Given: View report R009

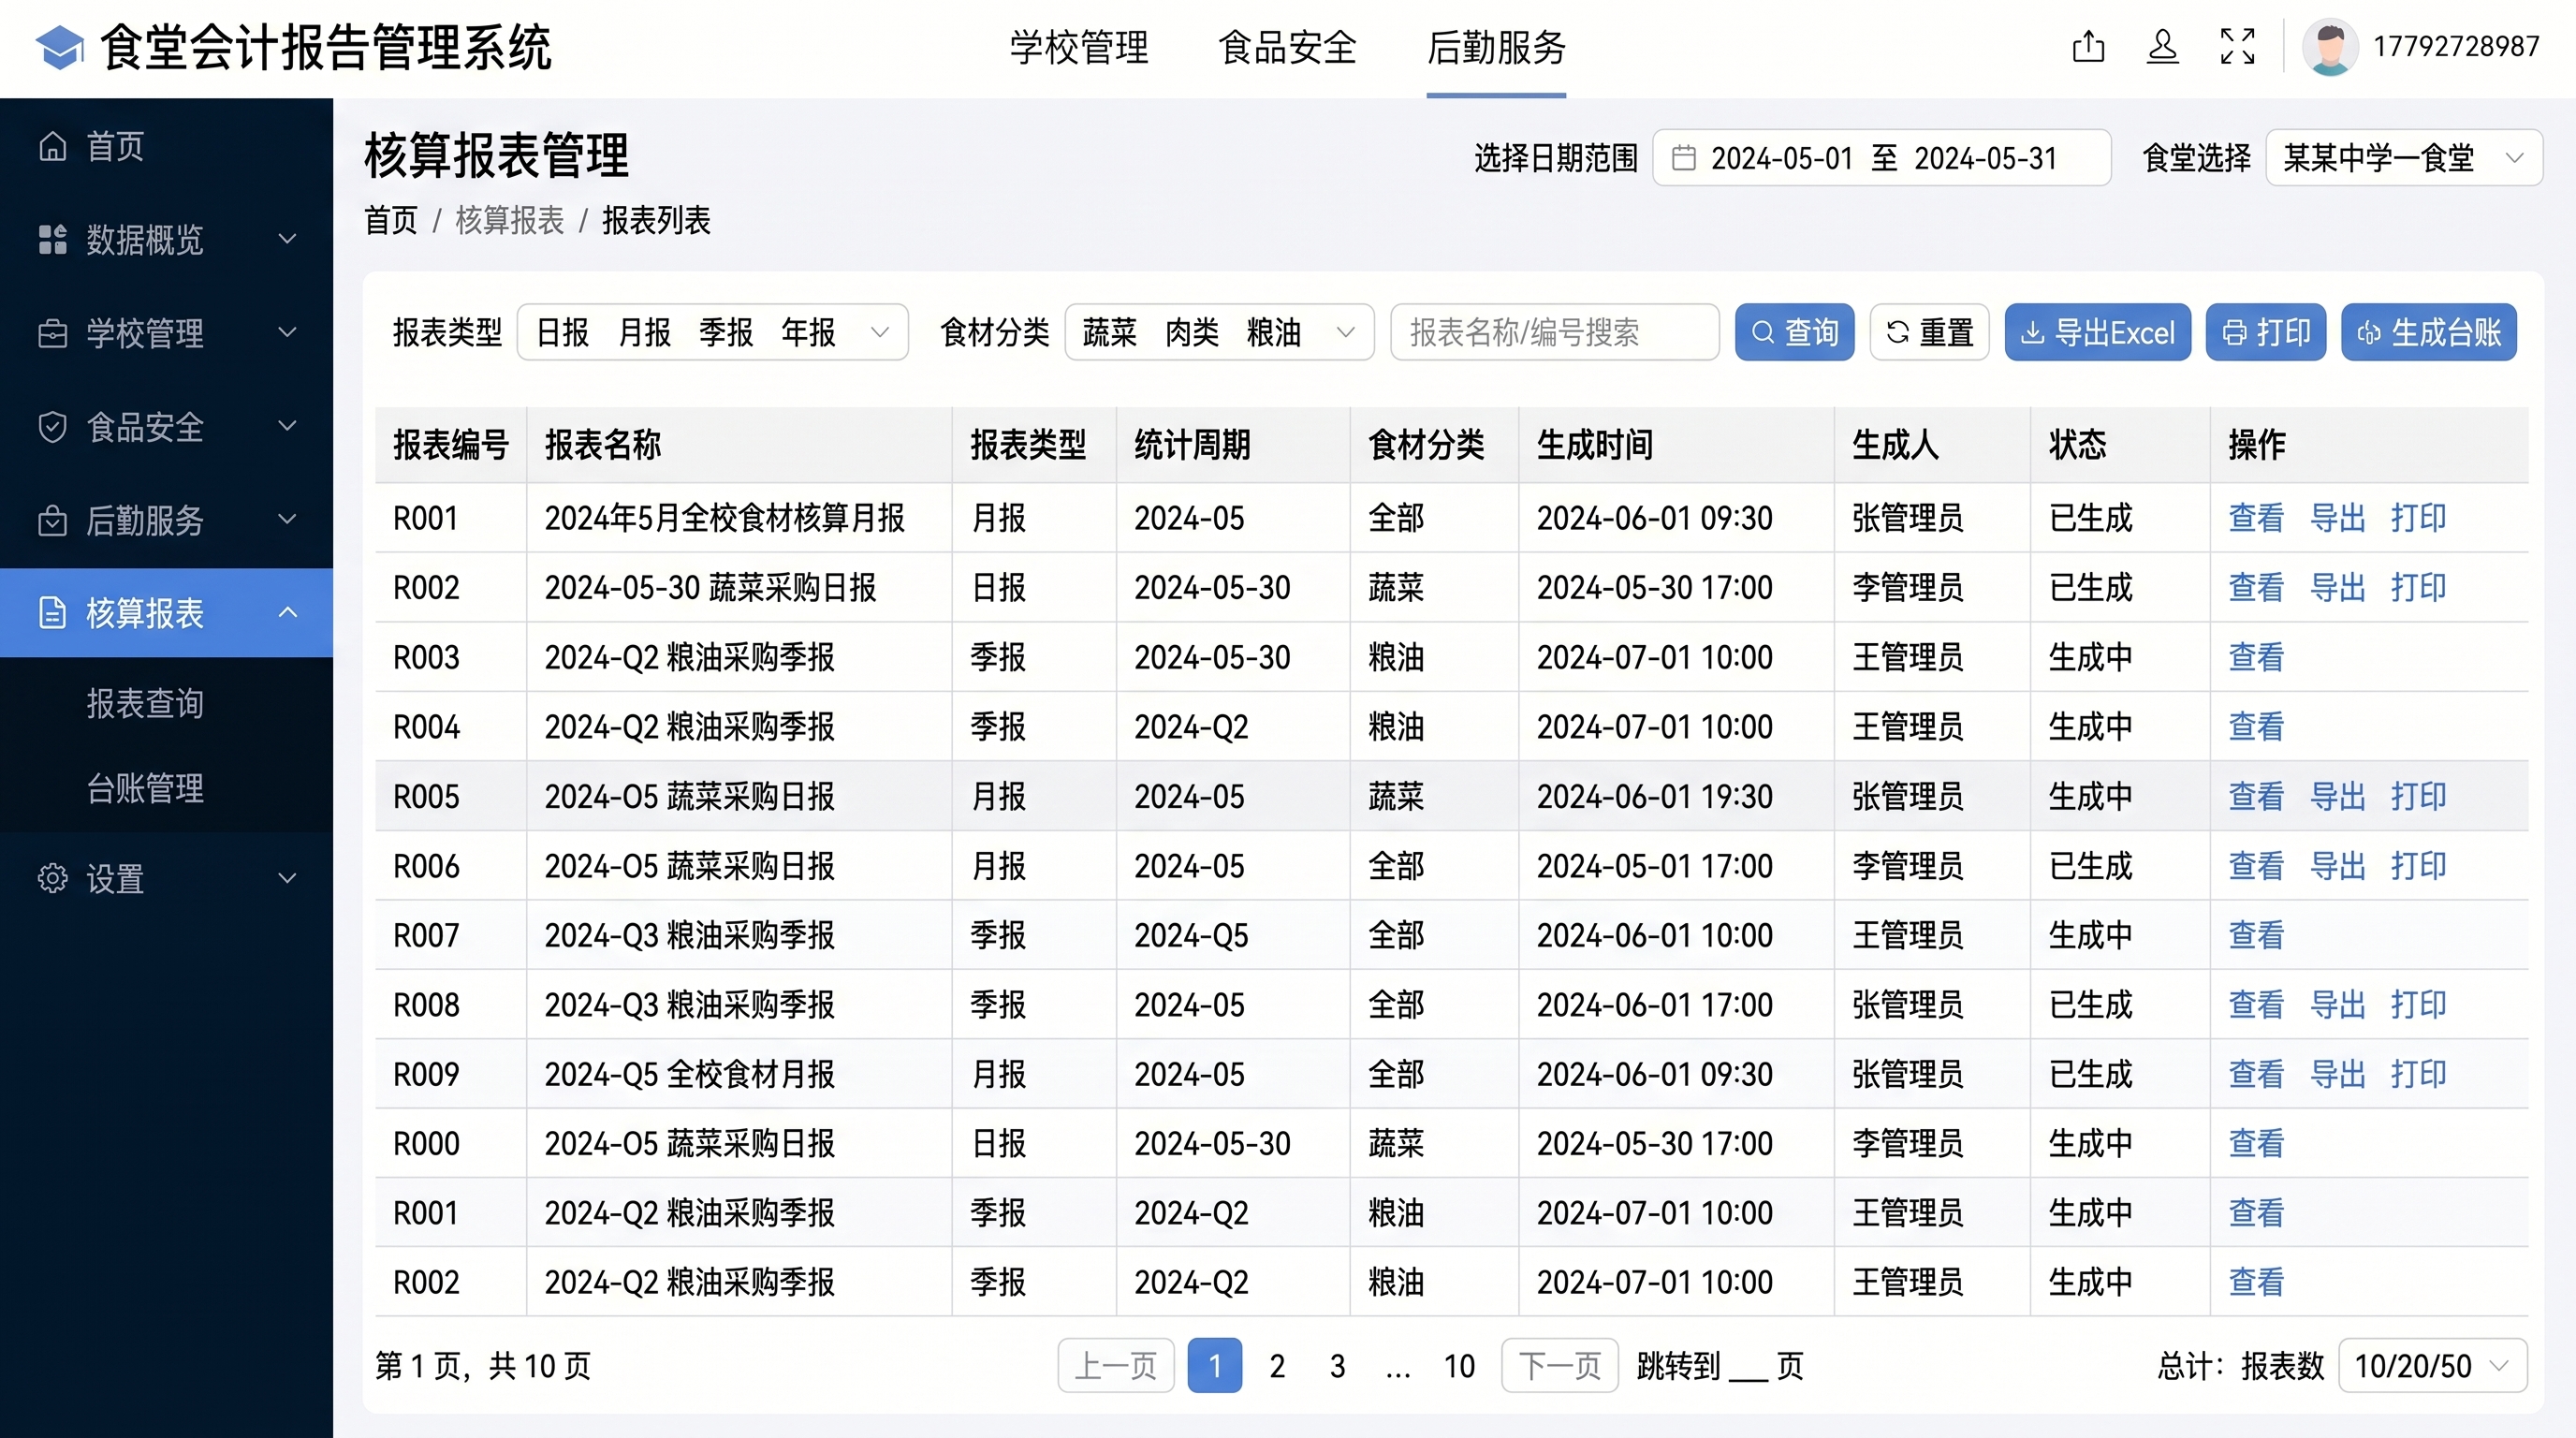Looking at the screenshot, I should click(2256, 1075).
